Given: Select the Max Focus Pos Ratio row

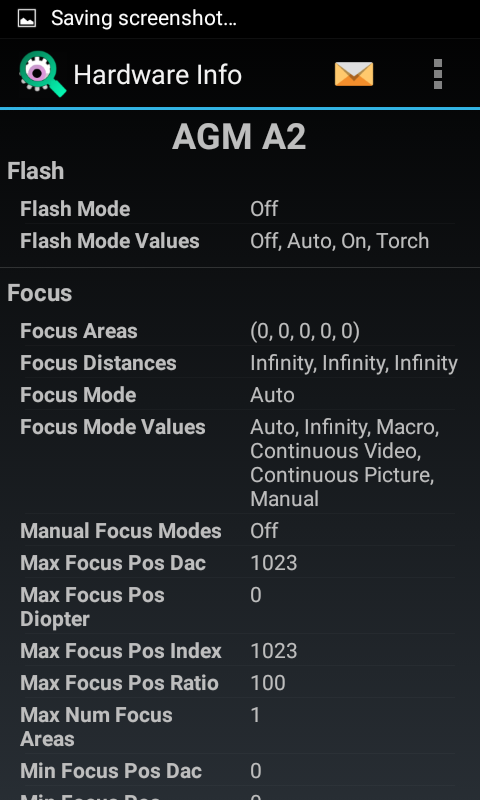Looking at the screenshot, I should click(x=238, y=683).
